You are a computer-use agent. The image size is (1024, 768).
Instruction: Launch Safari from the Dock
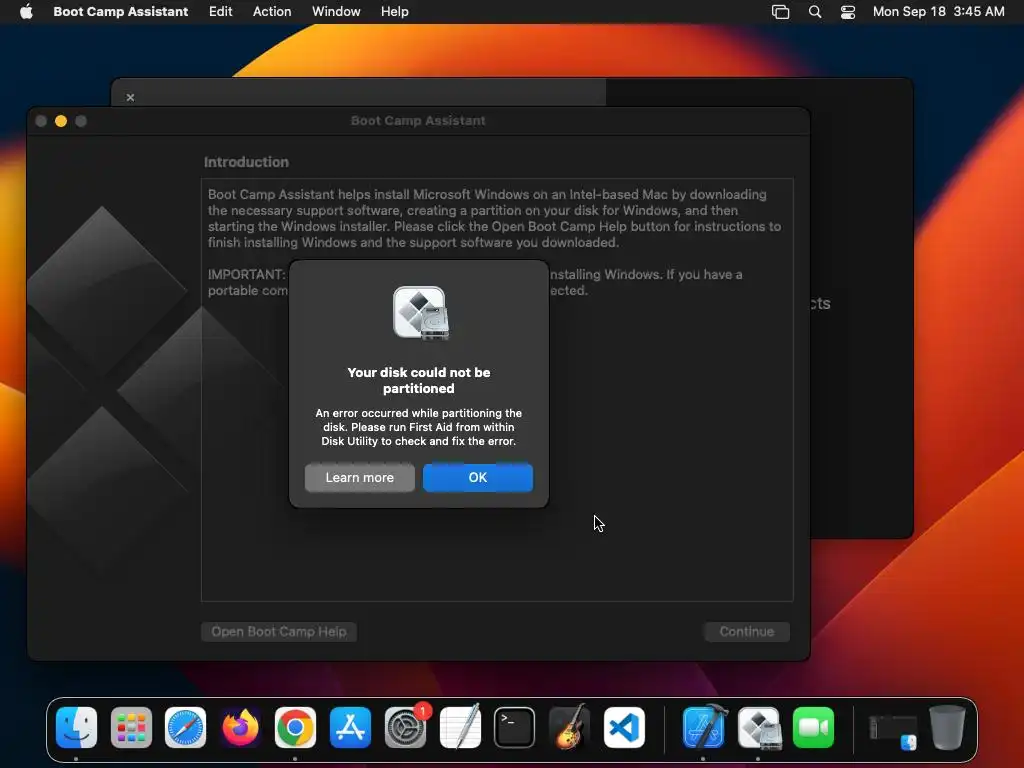tap(185, 728)
